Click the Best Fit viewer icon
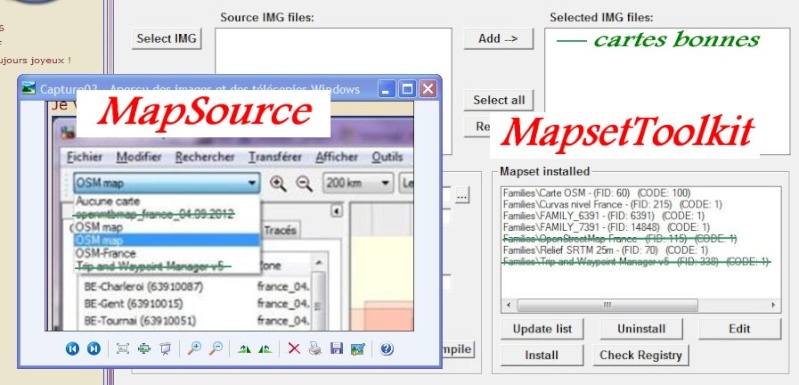Screen dimensions: 799x385 tap(122, 348)
